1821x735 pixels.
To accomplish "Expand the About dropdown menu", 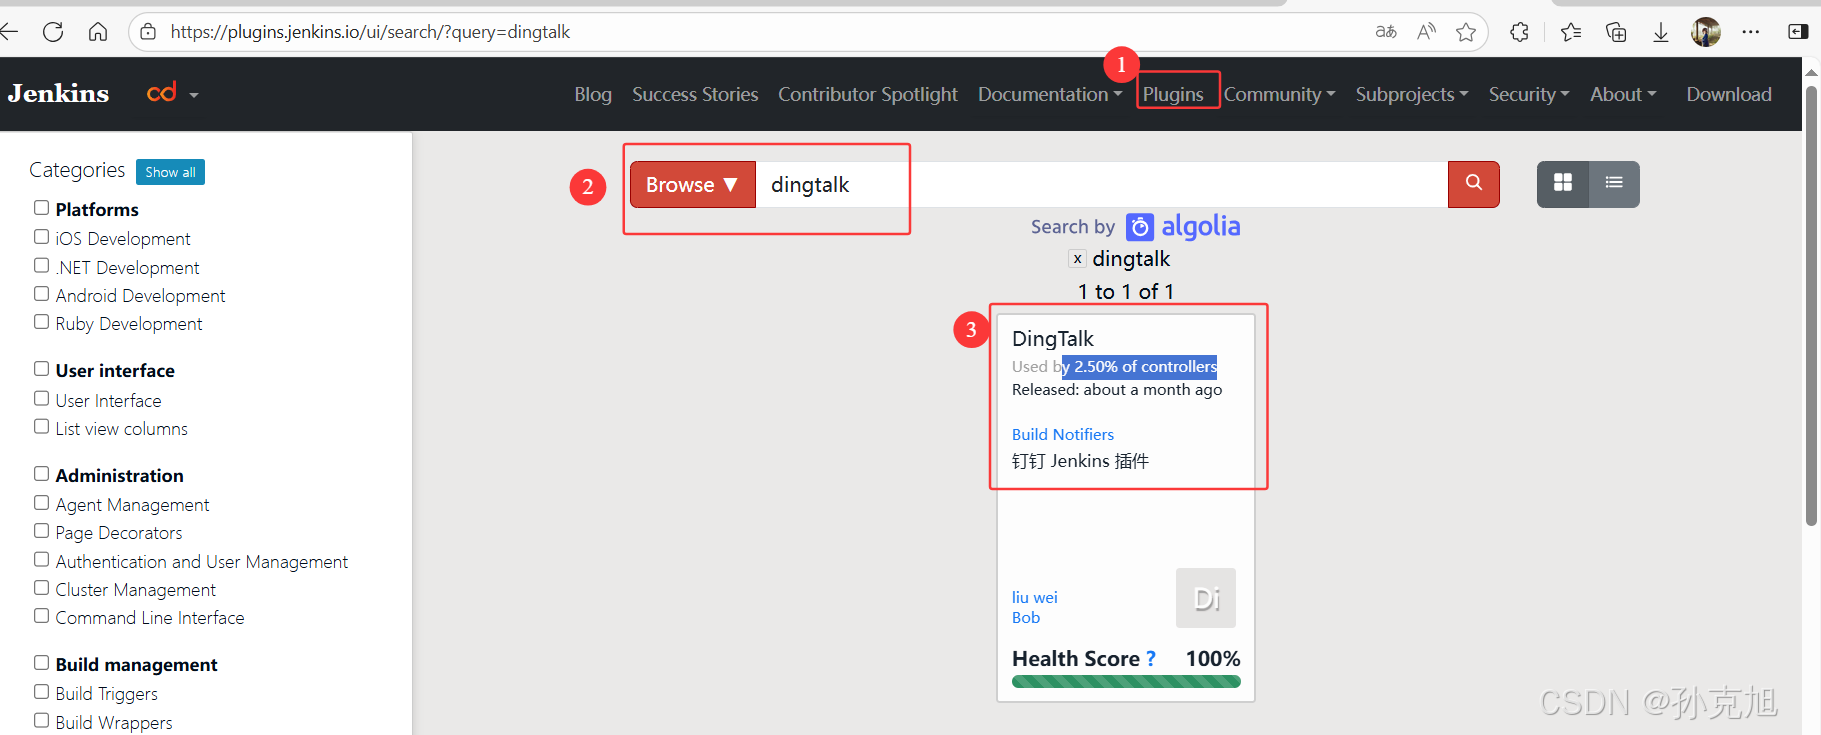I will click(x=1623, y=94).
